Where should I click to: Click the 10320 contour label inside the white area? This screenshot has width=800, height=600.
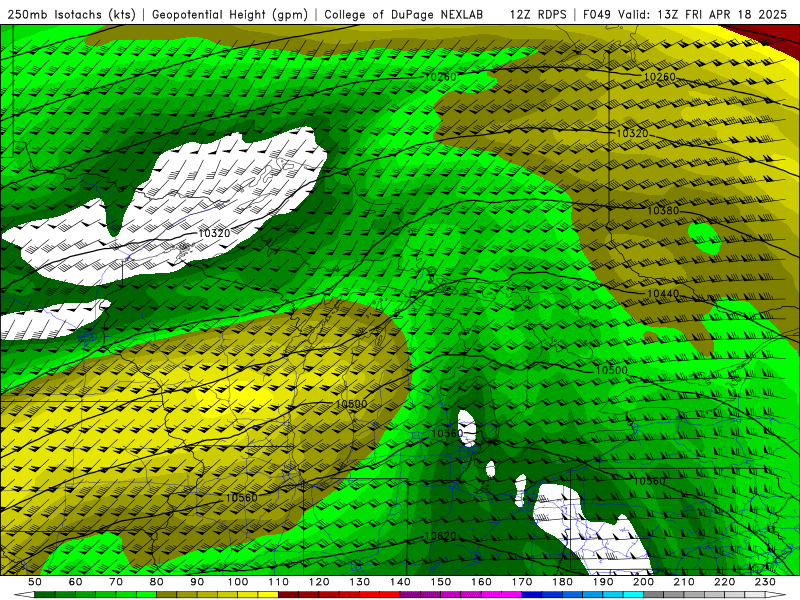point(214,233)
